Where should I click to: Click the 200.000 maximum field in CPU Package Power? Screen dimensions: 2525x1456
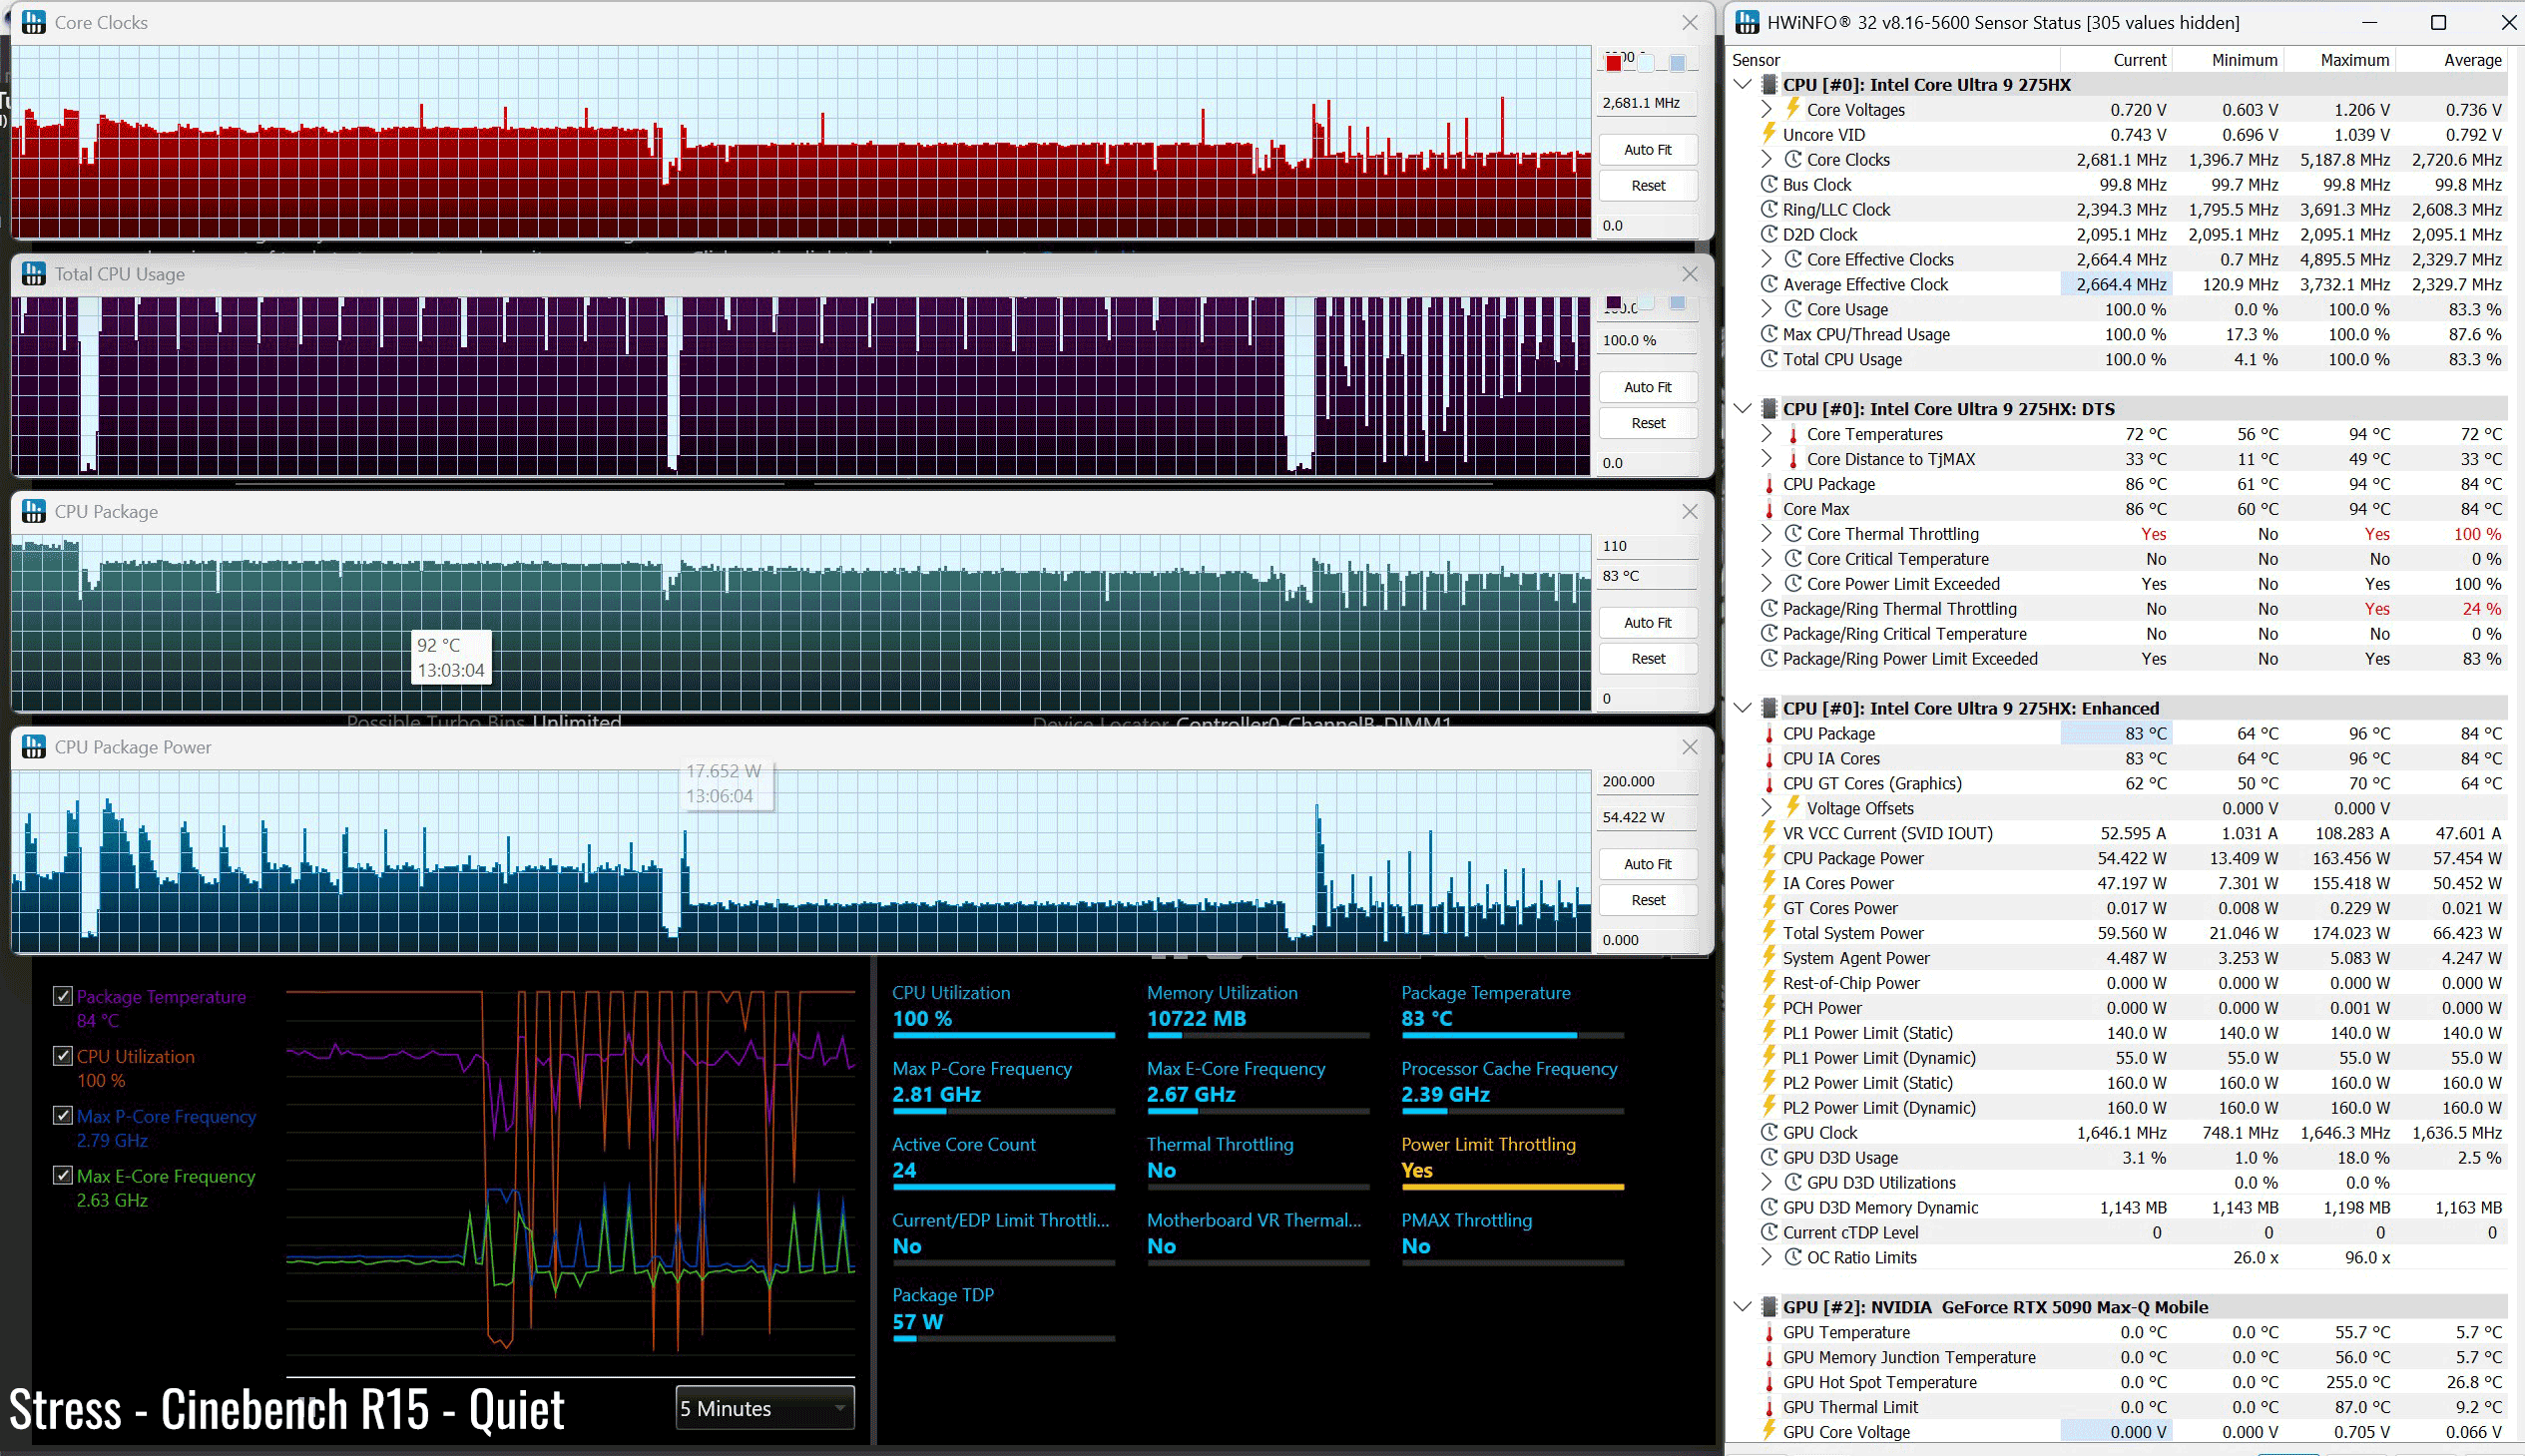coord(1647,782)
